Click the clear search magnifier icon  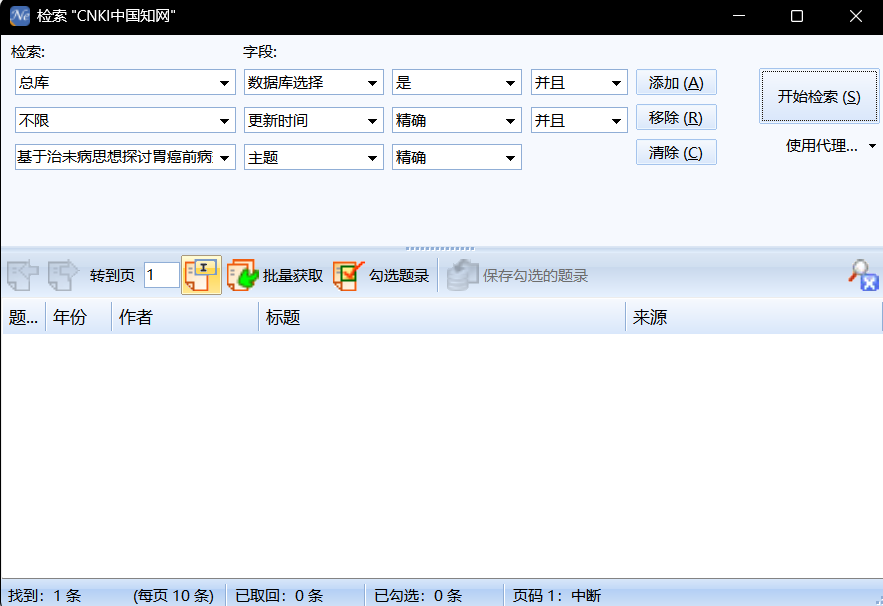[x=863, y=275]
